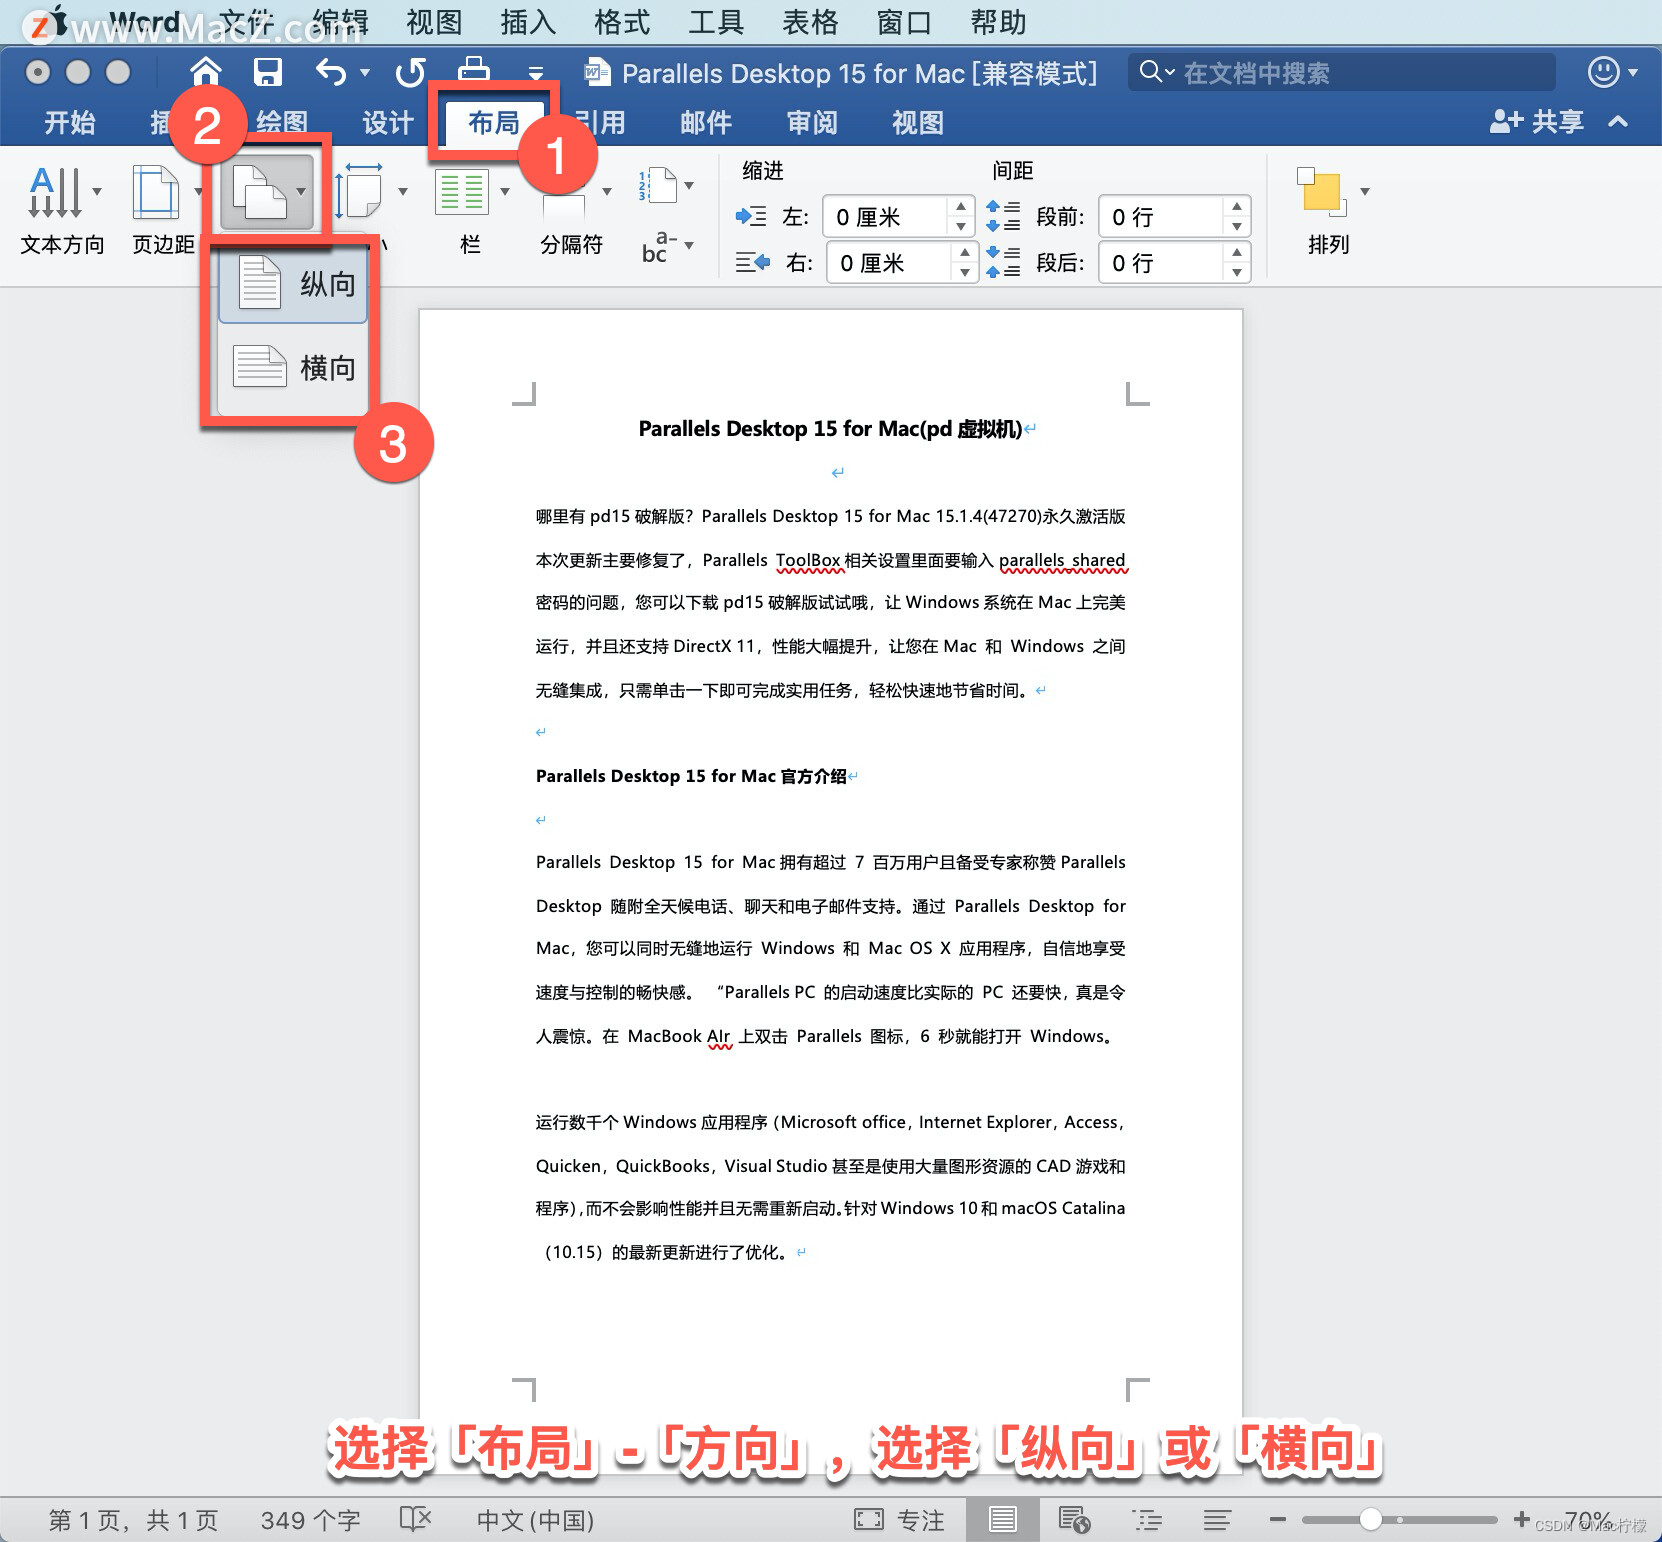Click the page count in status bar
Viewport: 1662px width, 1542px height.
pos(133,1520)
